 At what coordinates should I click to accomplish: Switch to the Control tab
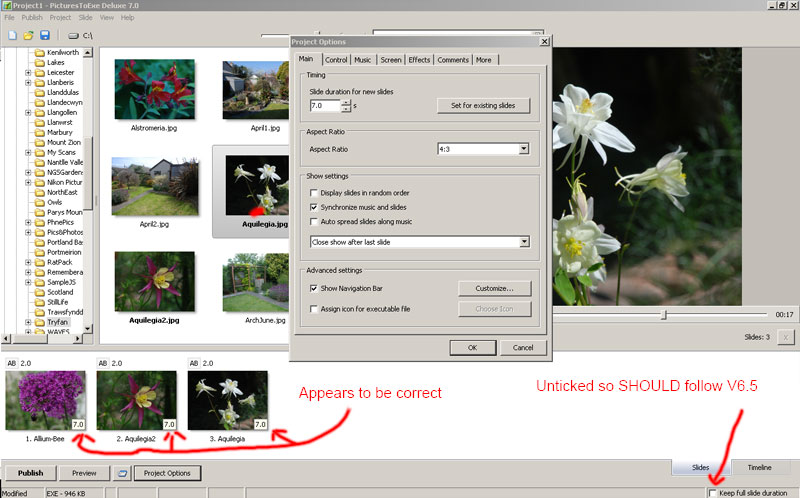[x=336, y=60]
